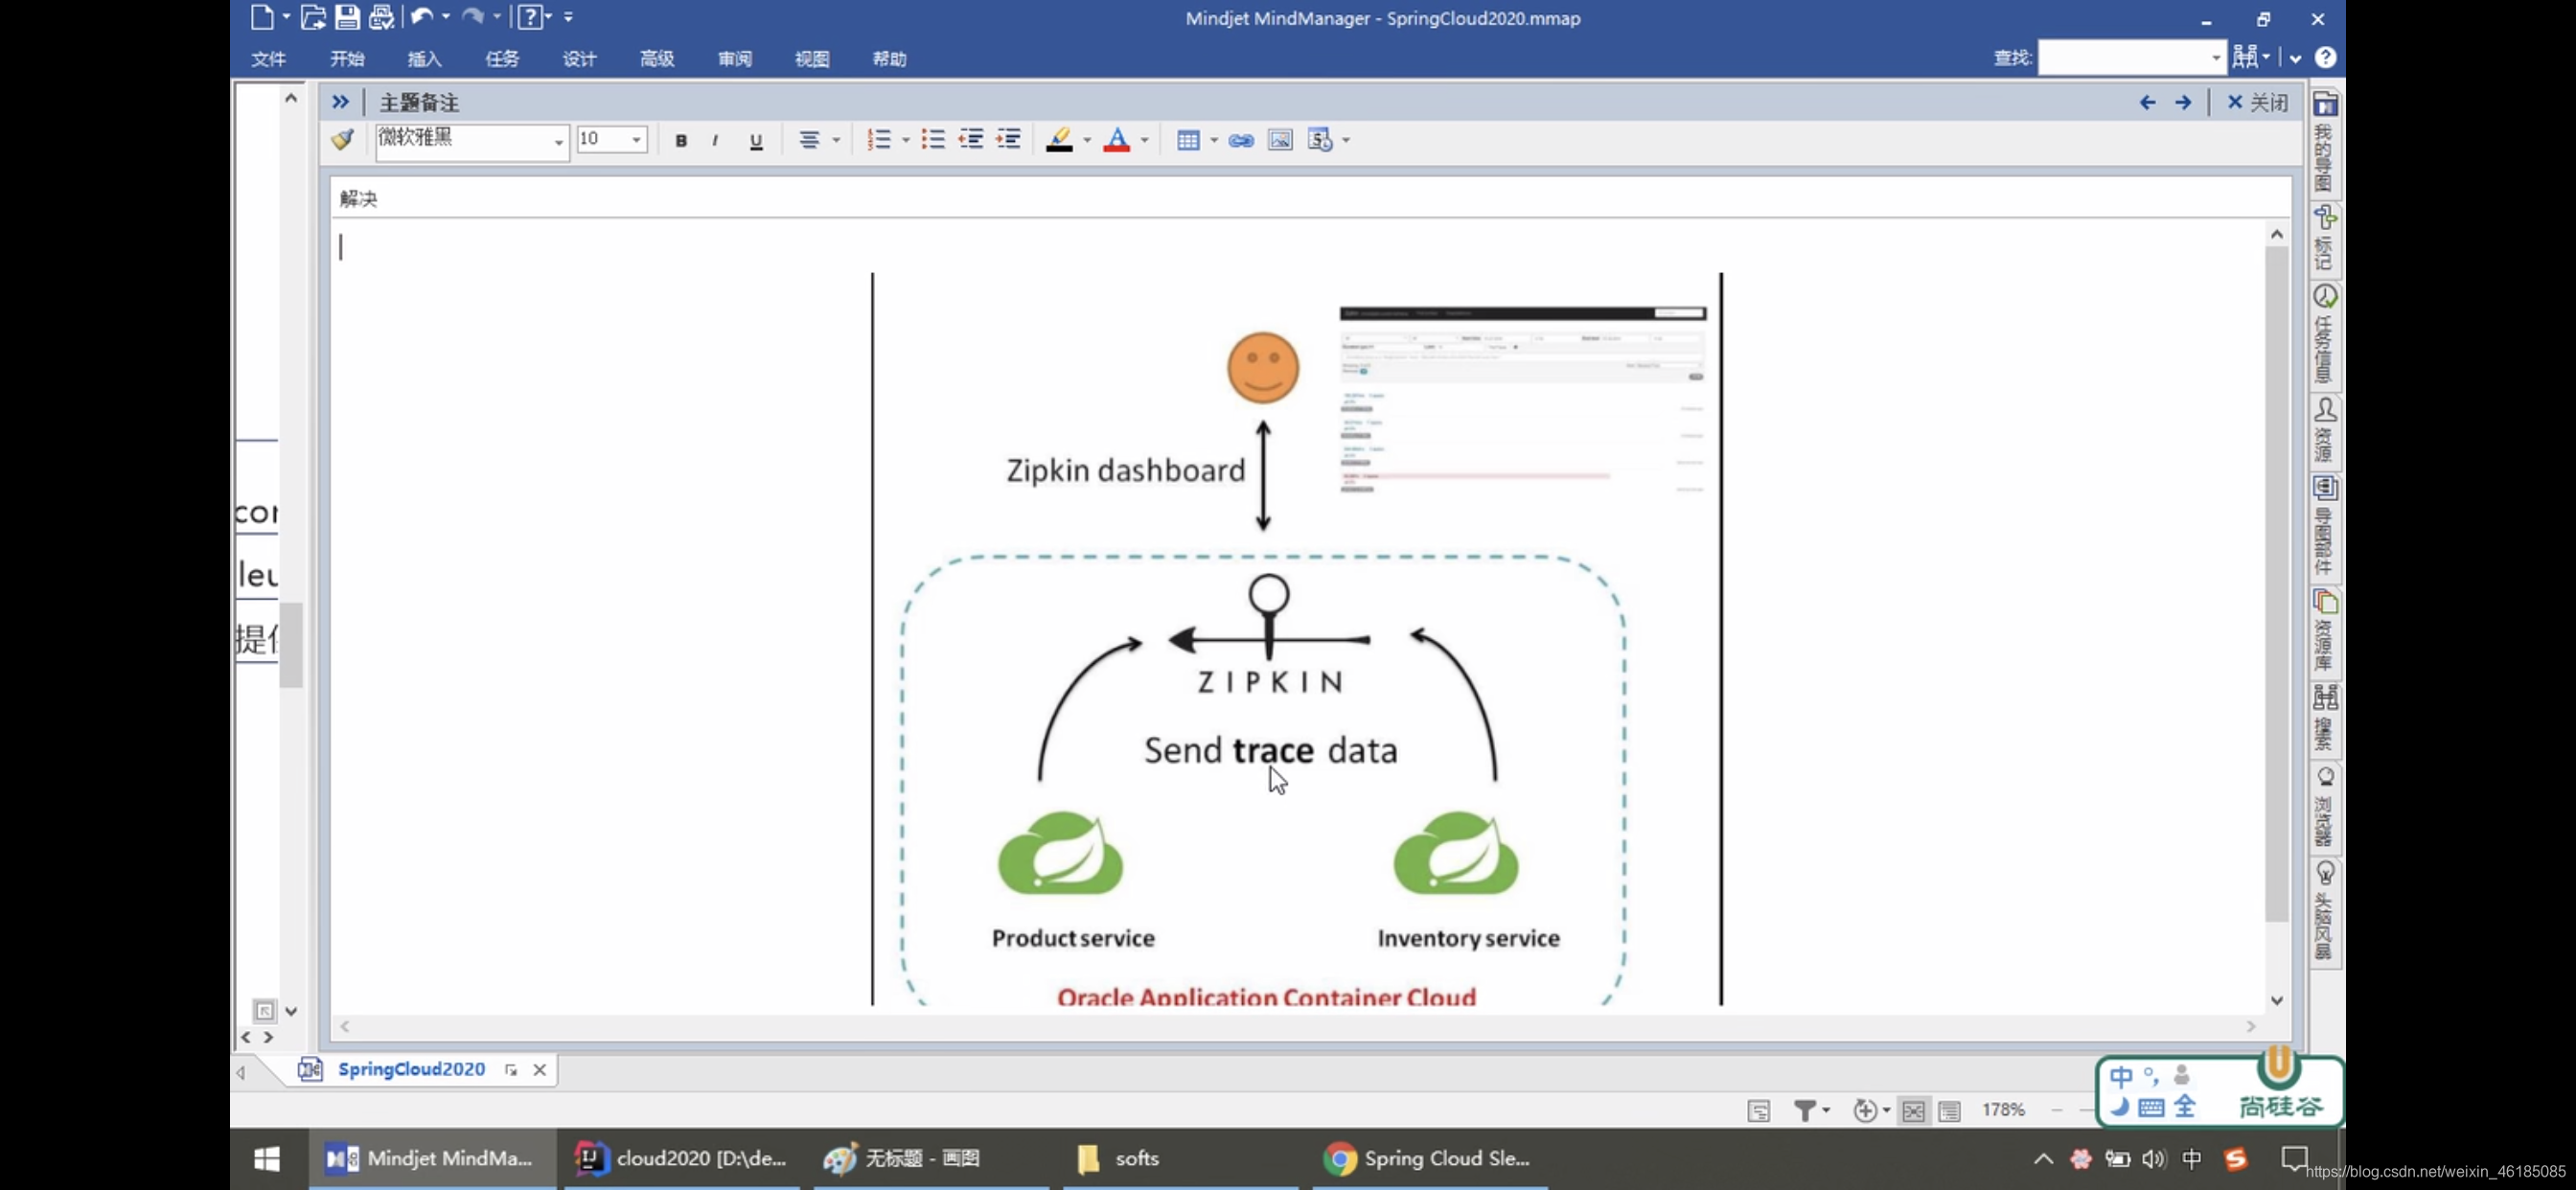
Task: Open the 设计 ribbon tab
Action: pos(579,59)
